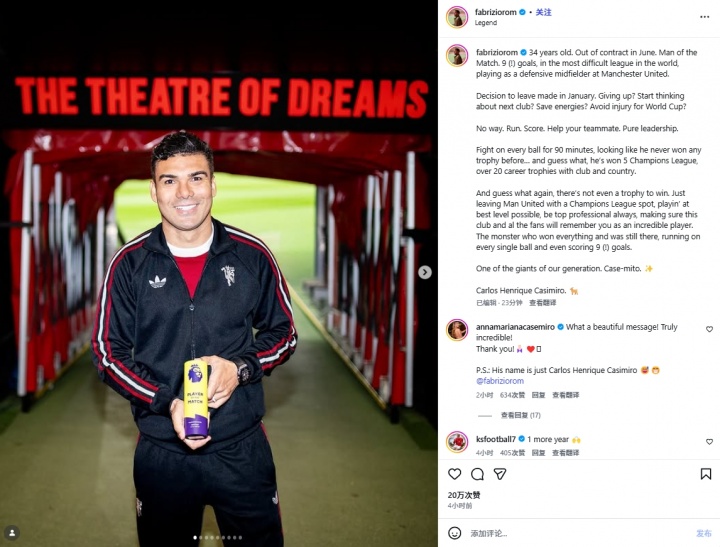720x547 pixels.
Task: Like ksfootball7's comment heart
Action: 709,442
